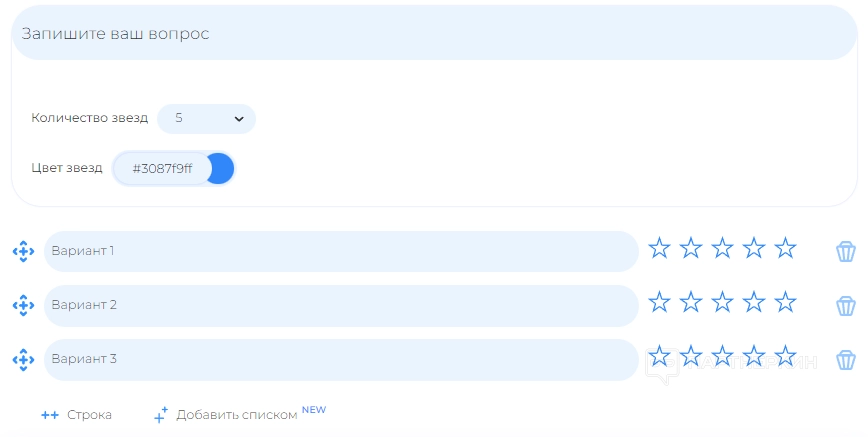Delete the Вариант 2 row
Viewport: 868px width, 437px height.
pyautogui.click(x=846, y=305)
